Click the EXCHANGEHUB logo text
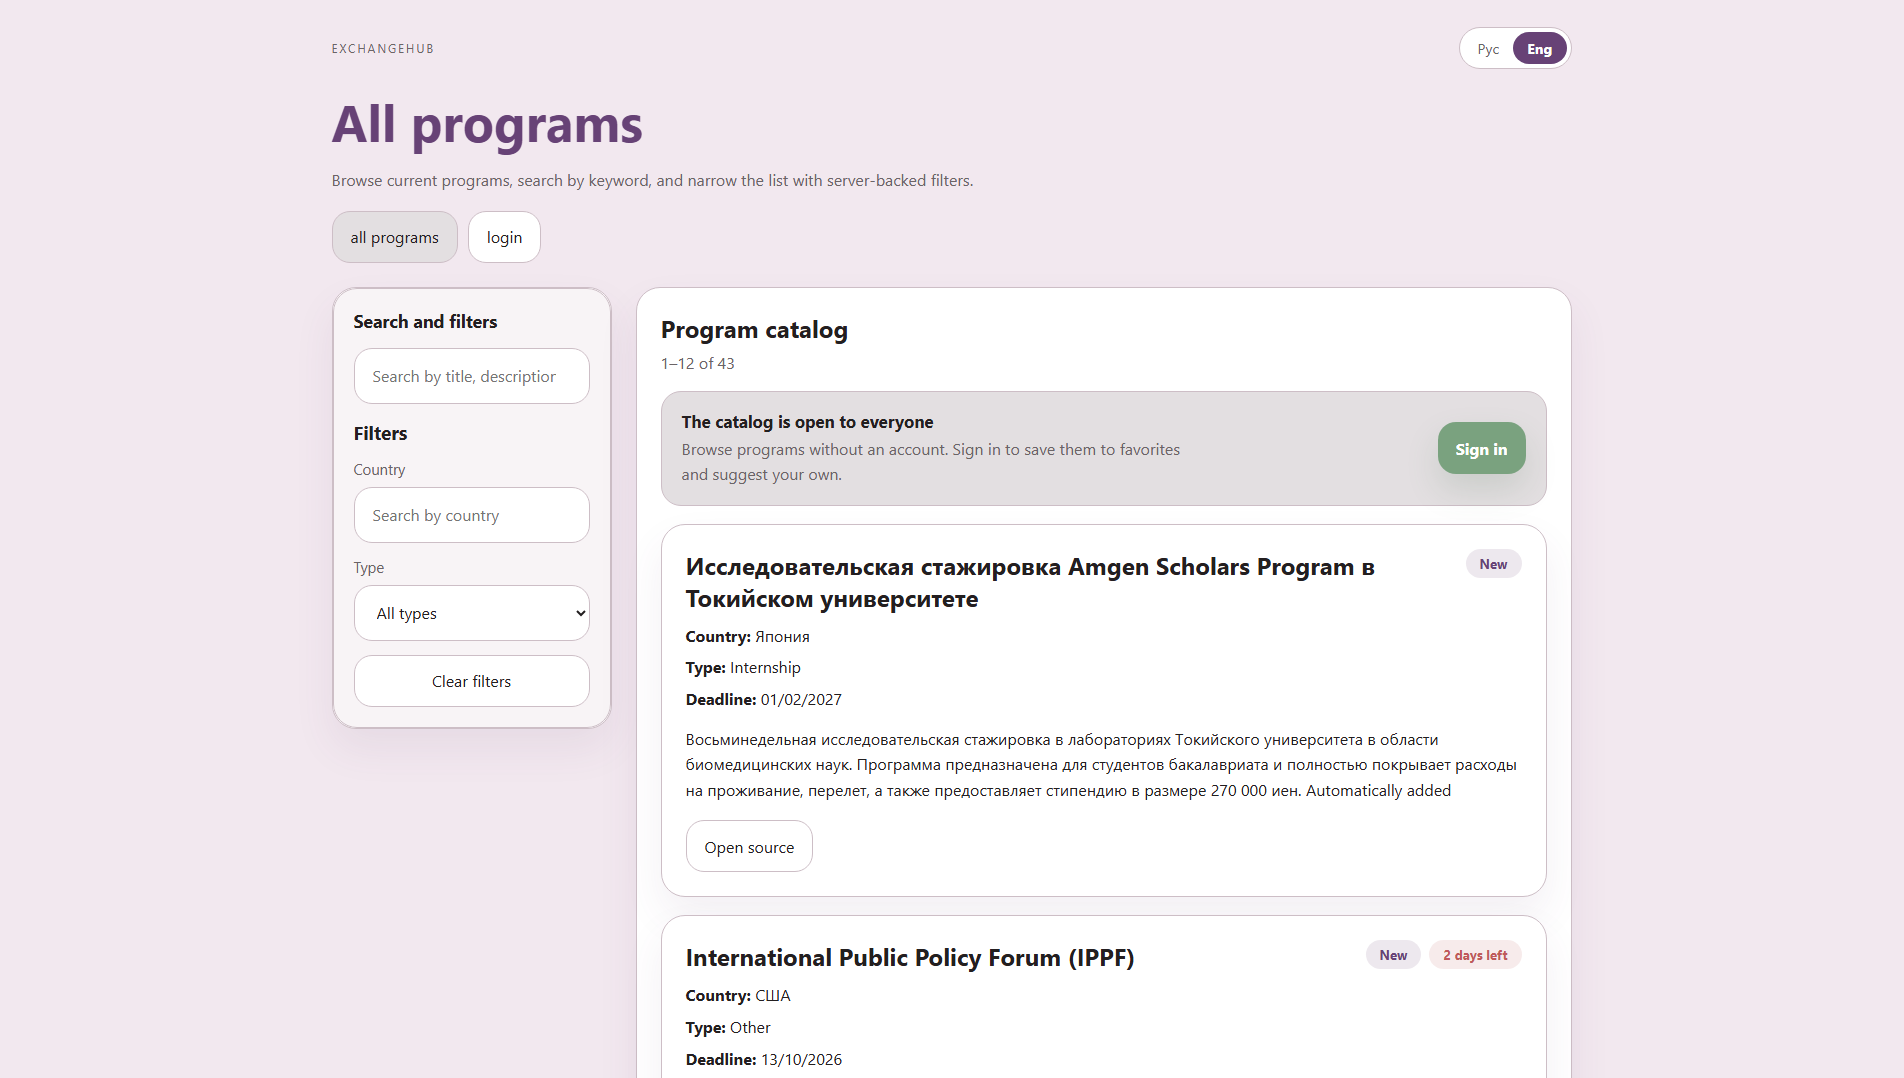The width and height of the screenshot is (1904, 1078). coord(383,49)
